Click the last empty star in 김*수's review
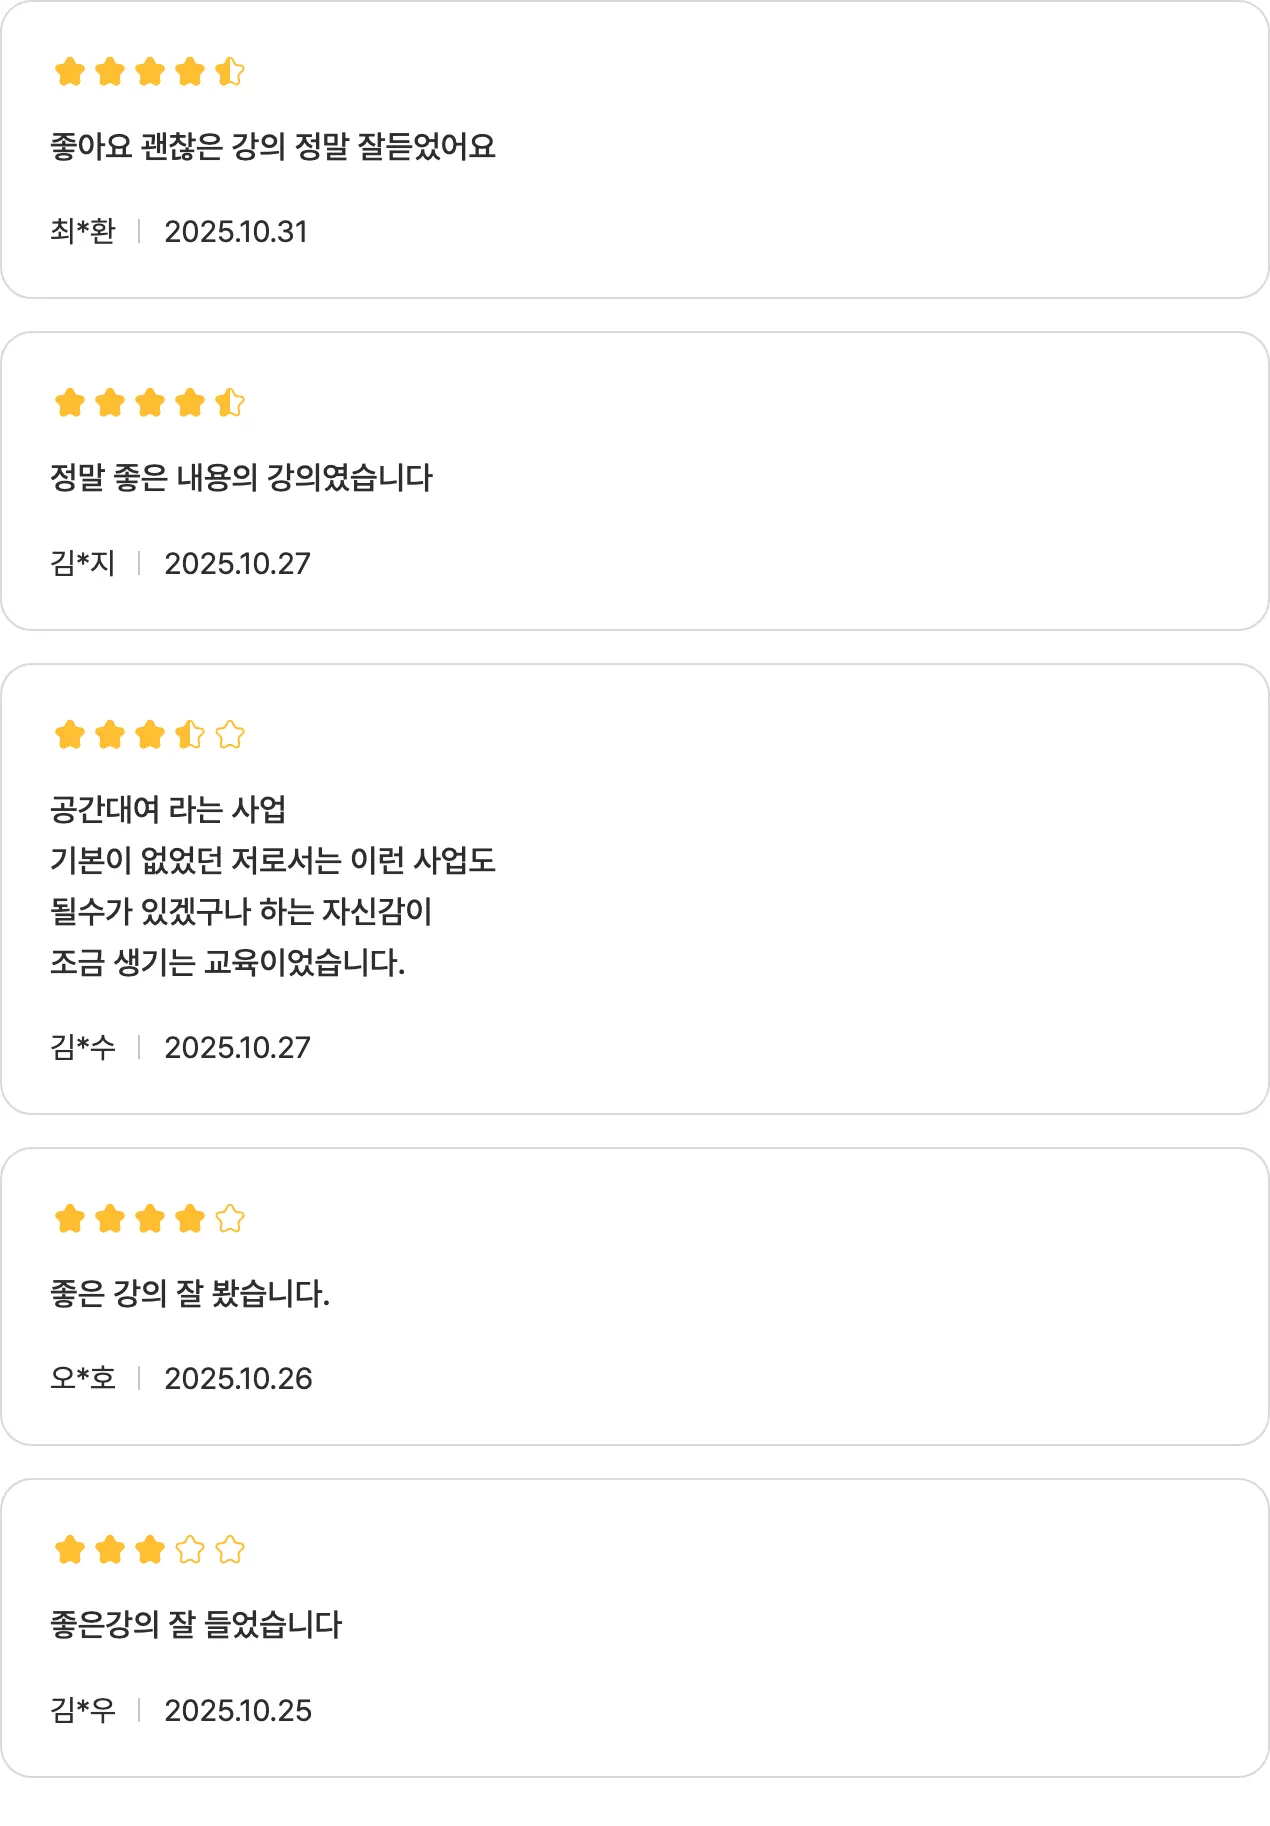Screen dimensions: 1270x1826 coord(230,735)
